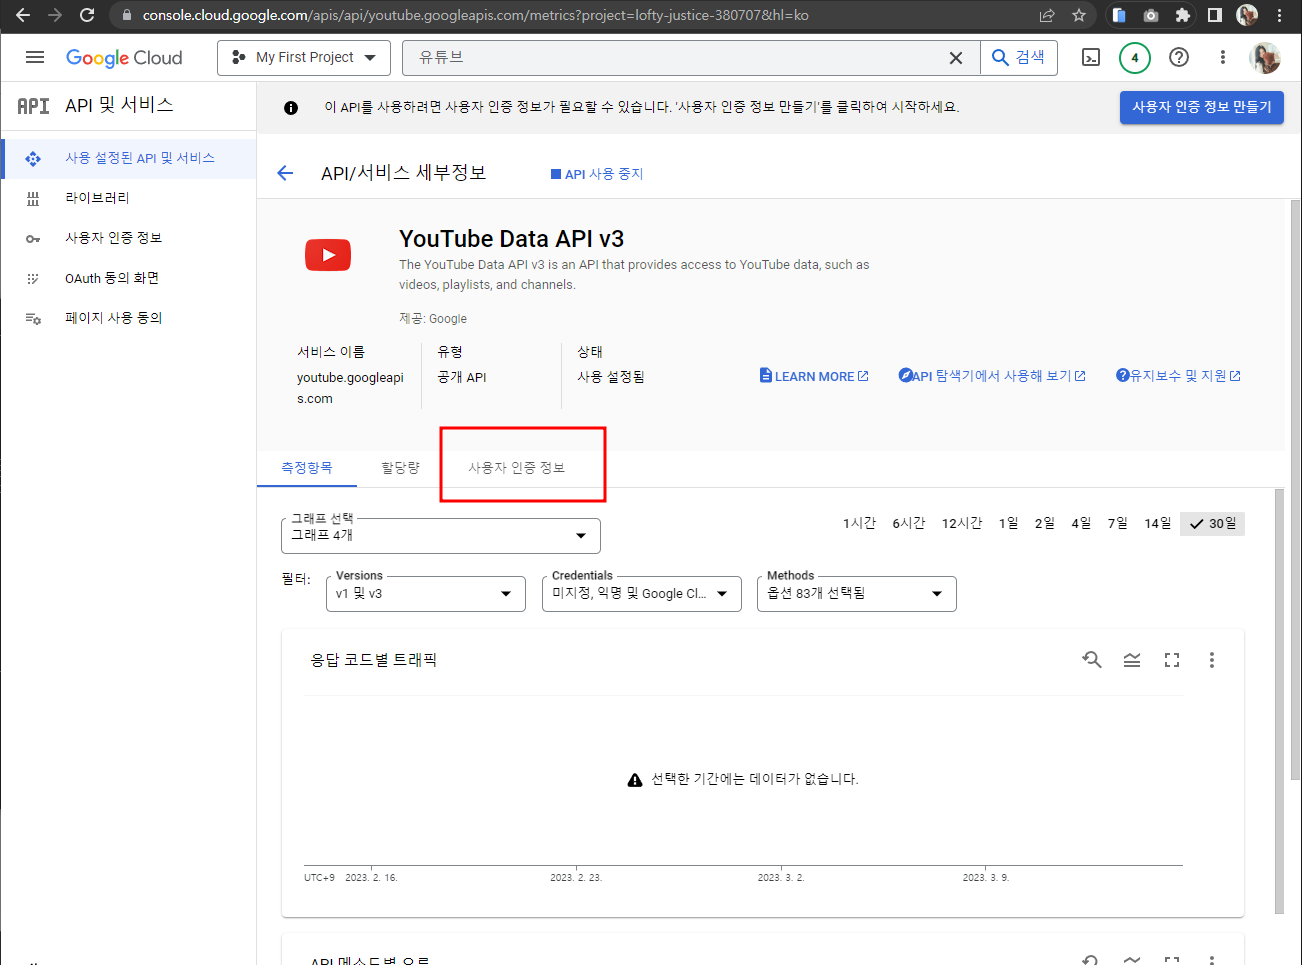Reload the page in browser
This screenshot has width=1302, height=965.
(87, 15)
